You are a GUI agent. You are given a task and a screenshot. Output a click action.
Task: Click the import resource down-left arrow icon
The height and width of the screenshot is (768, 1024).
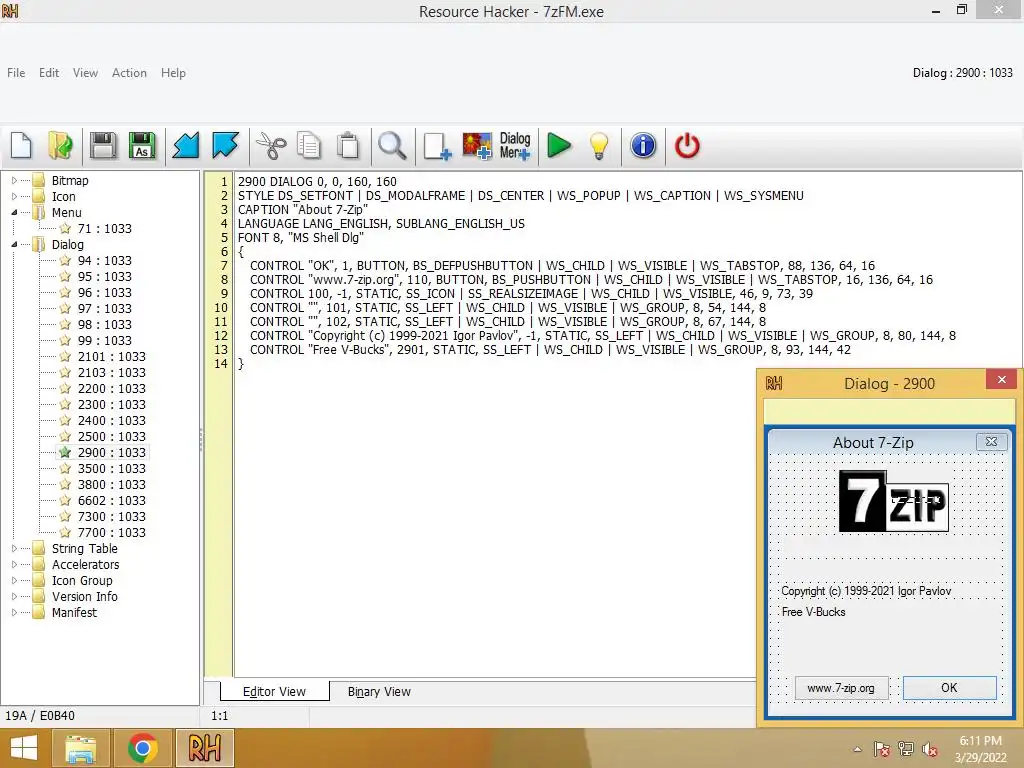(x=186, y=145)
